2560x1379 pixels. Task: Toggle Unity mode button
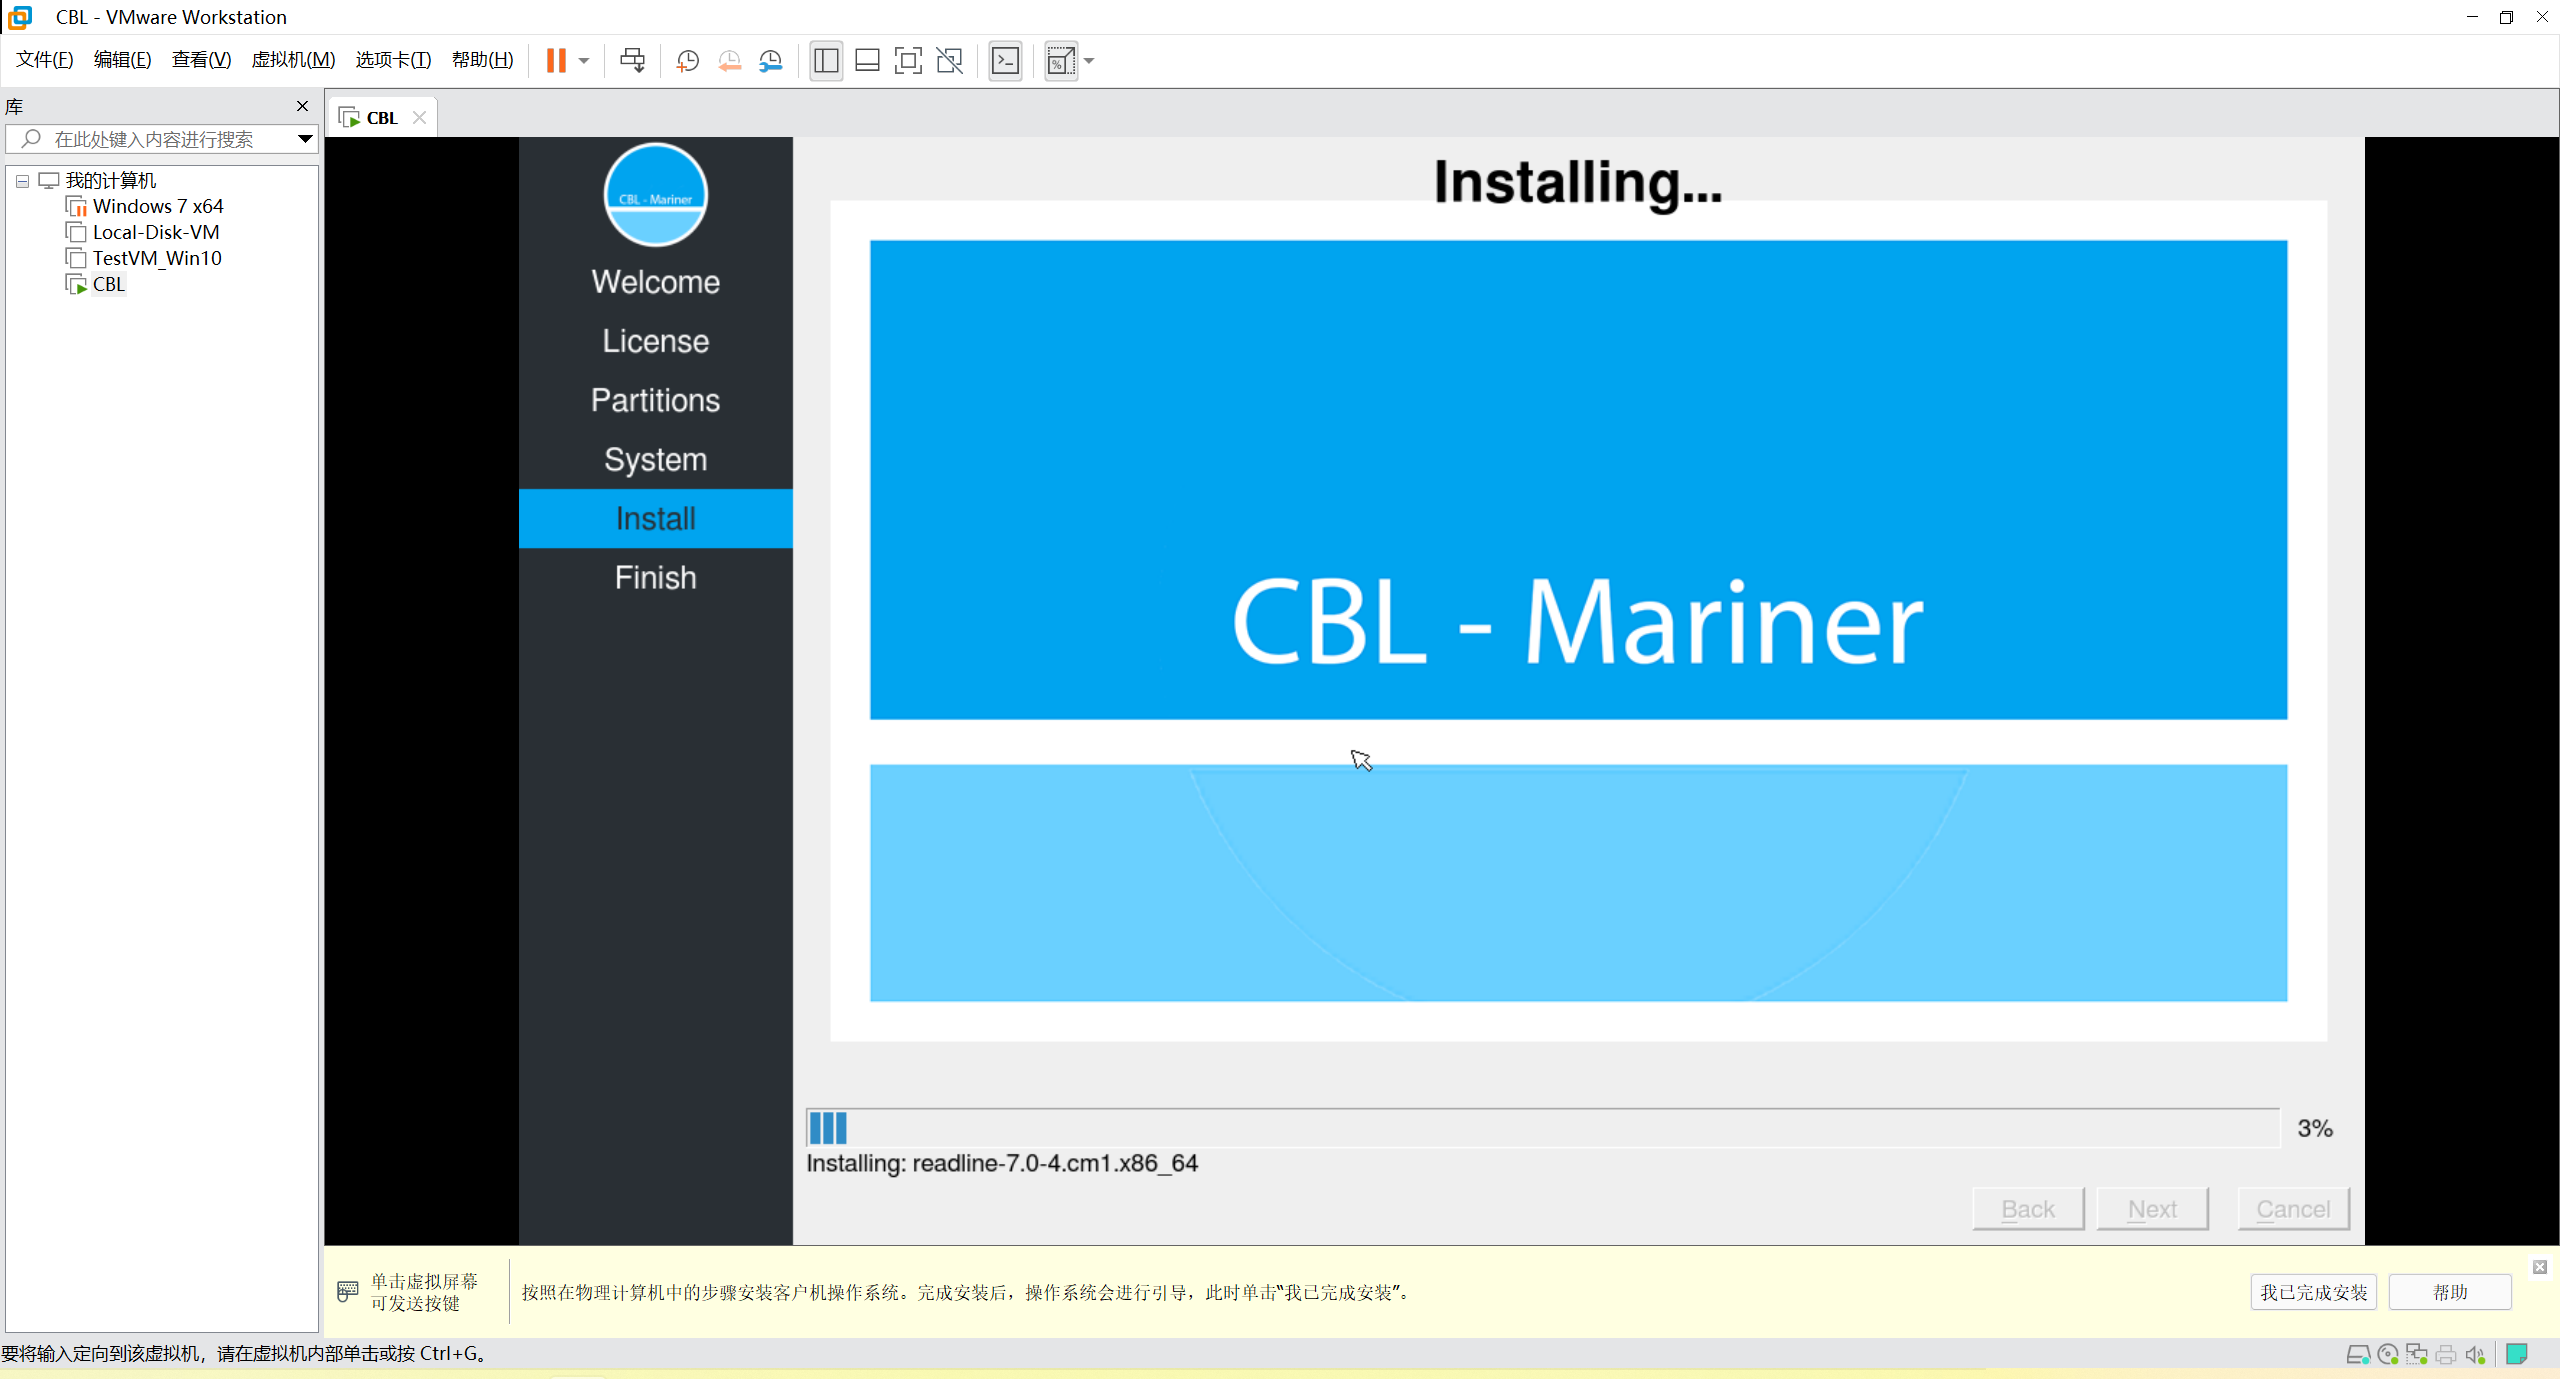pyautogui.click(x=949, y=61)
